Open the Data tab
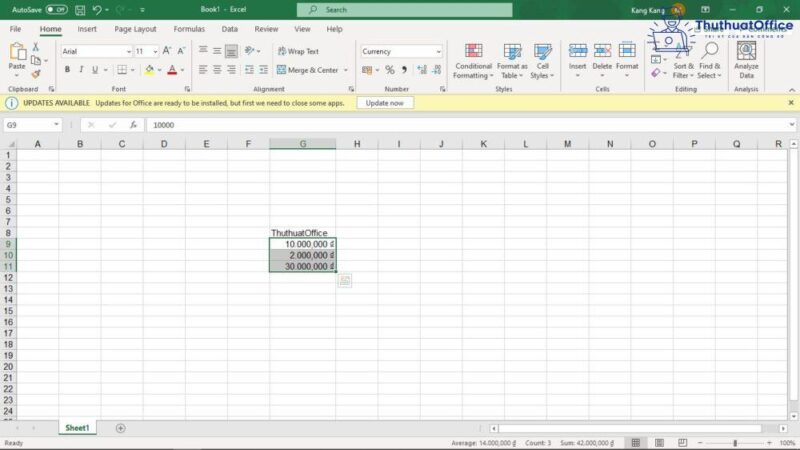Screen dimensions: 800x450 click(x=230, y=29)
